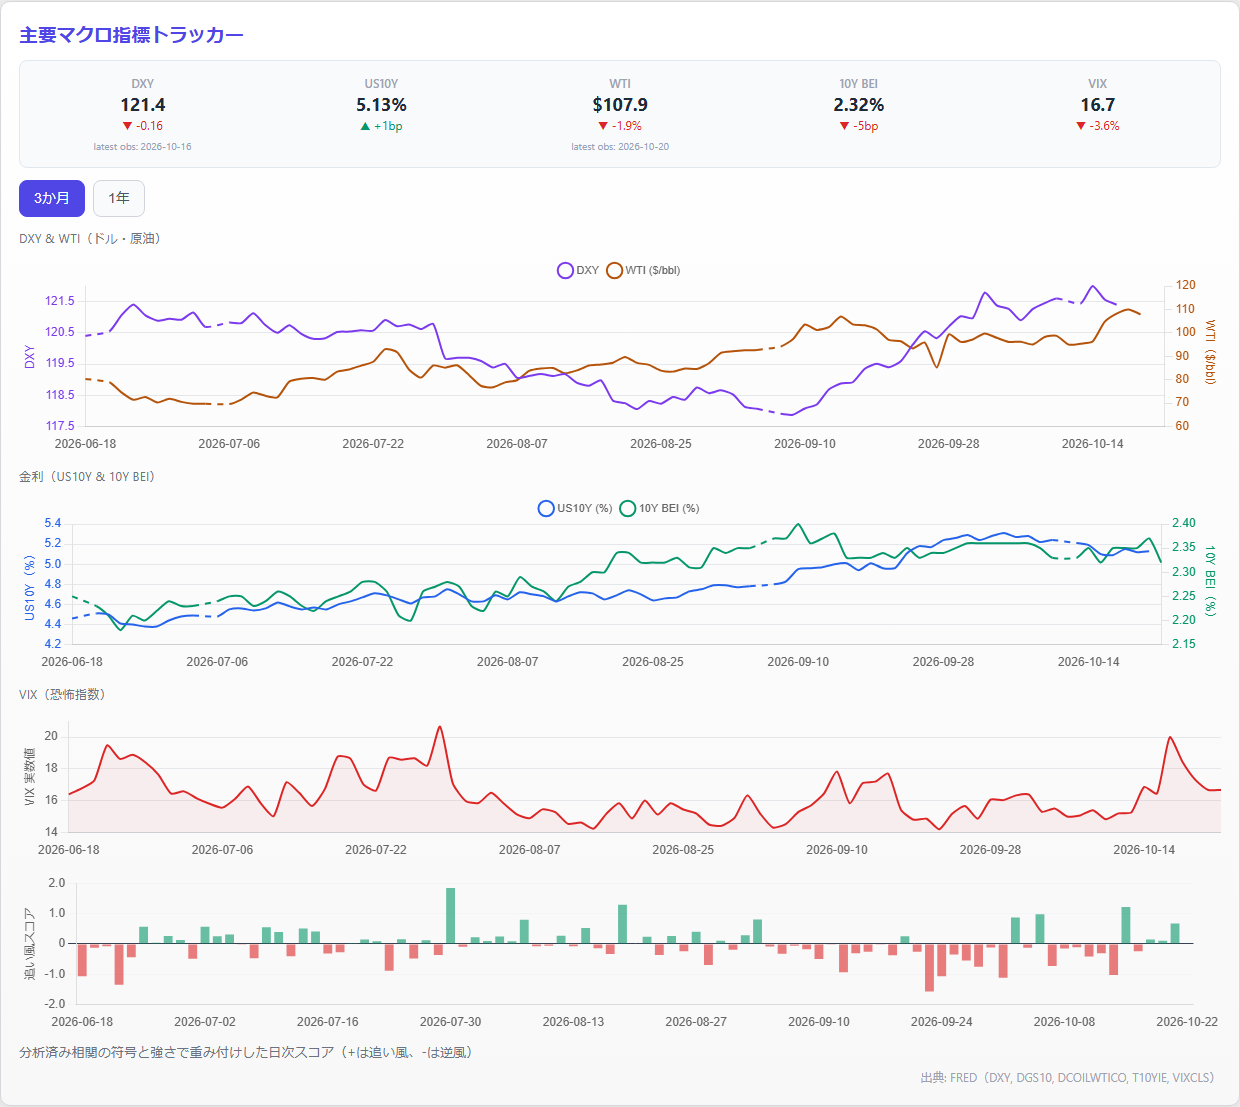This screenshot has width=1240, height=1107.
Task: Click the red down arrow beside -1.9%
Action: pyautogui.click(x=603, y=126)
